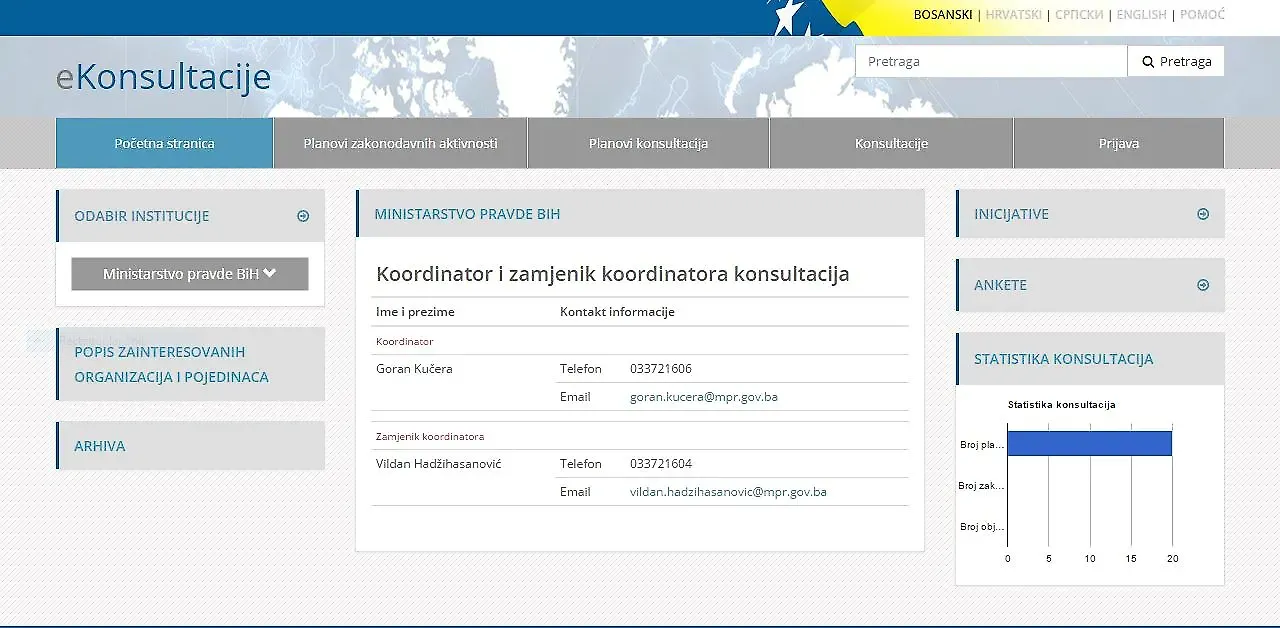Click the magnifier icon in Pretraga button
This screenshot has width=1280, height=628.
tap(1148, 62)
